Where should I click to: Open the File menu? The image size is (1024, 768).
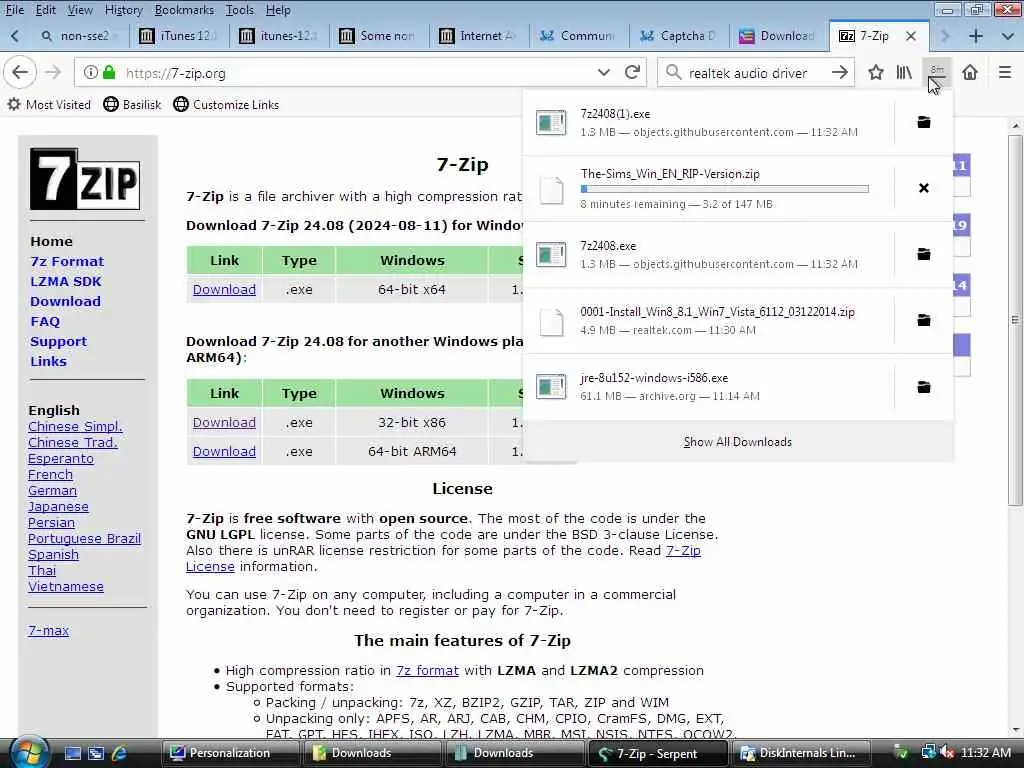click(x=14, y=10)
